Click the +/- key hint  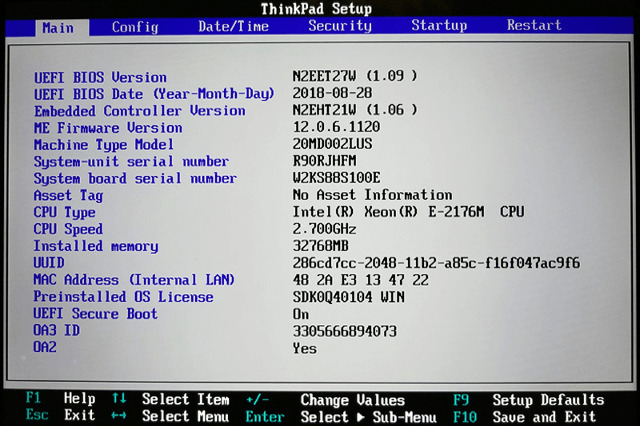[257, 399]
